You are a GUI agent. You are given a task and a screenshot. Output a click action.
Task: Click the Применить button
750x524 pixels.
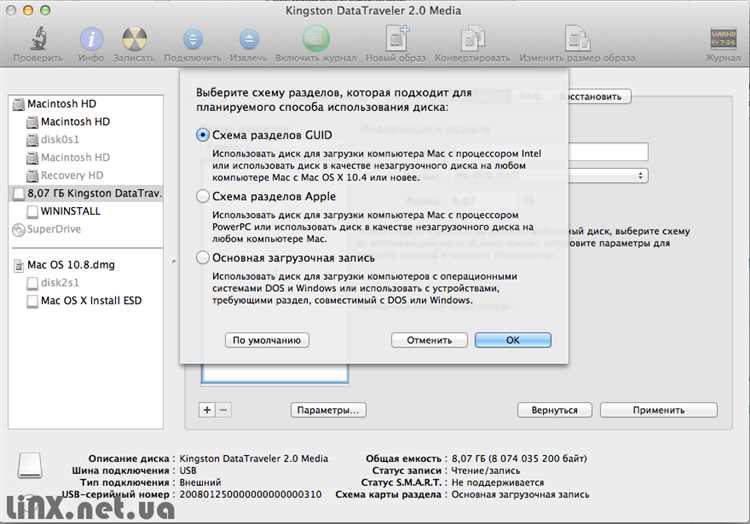pyautogui.click(x=659, y=410)
